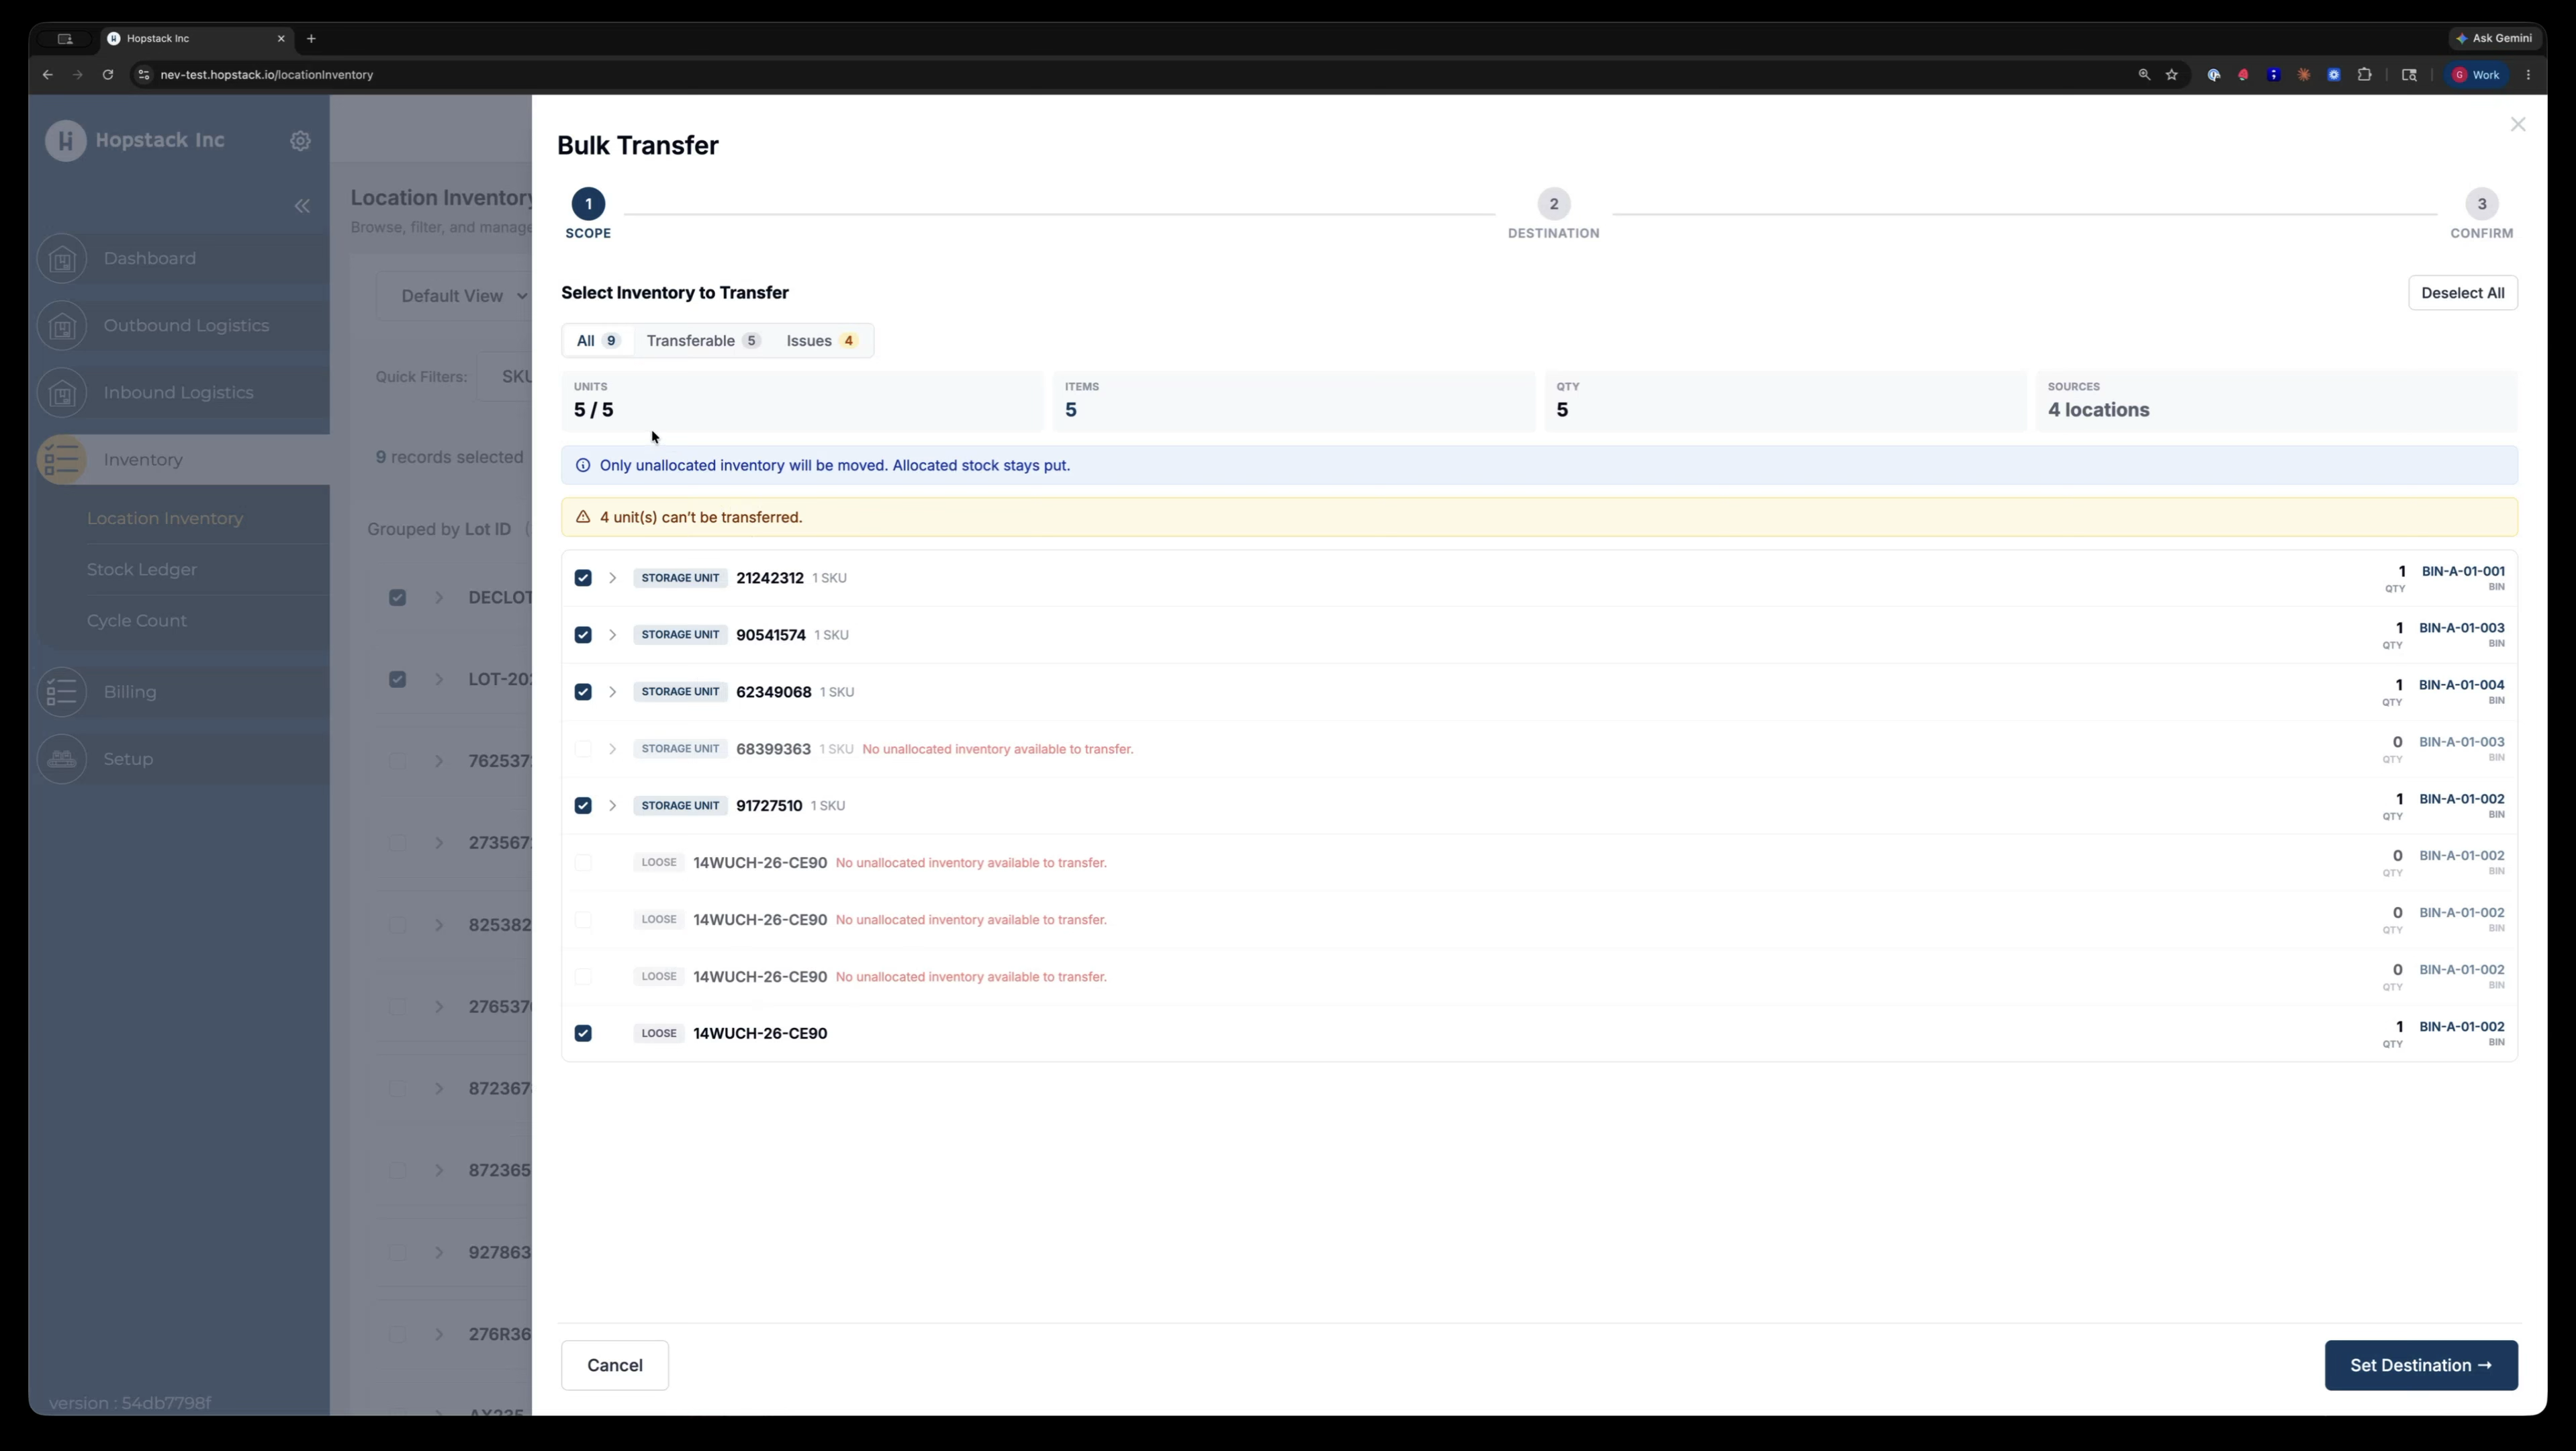Toggle the LOT-20 row checkbox in background list
The height and width of the screenshot is (1451, 2576).
click(397, 680)
